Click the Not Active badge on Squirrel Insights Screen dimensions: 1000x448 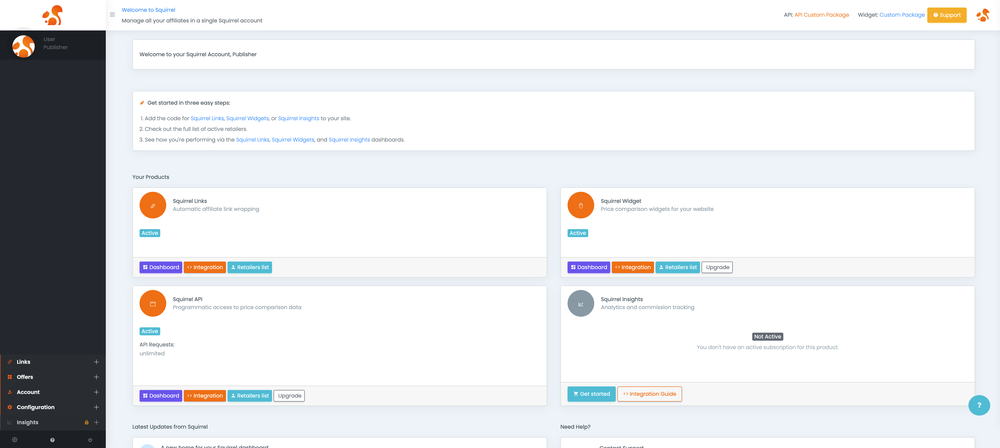pyautogui.click(x=767, y=336)
